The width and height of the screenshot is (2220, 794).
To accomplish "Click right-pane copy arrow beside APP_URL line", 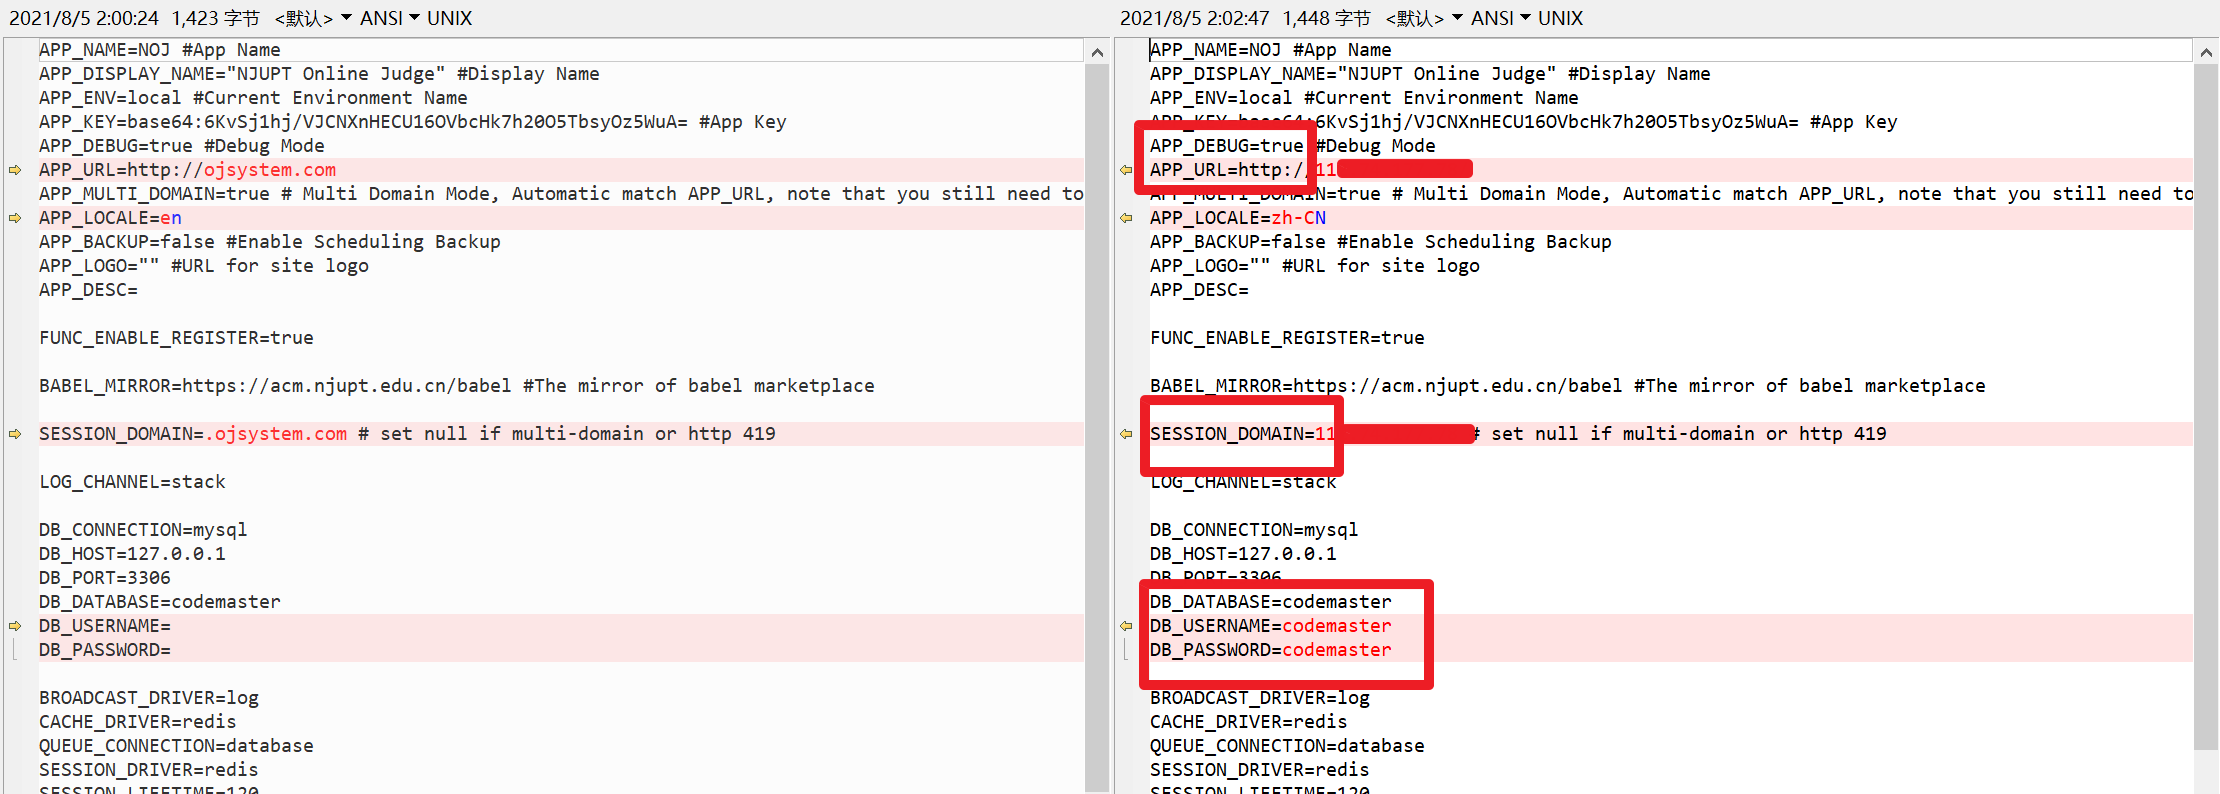I will click(x=1126, y=170).
